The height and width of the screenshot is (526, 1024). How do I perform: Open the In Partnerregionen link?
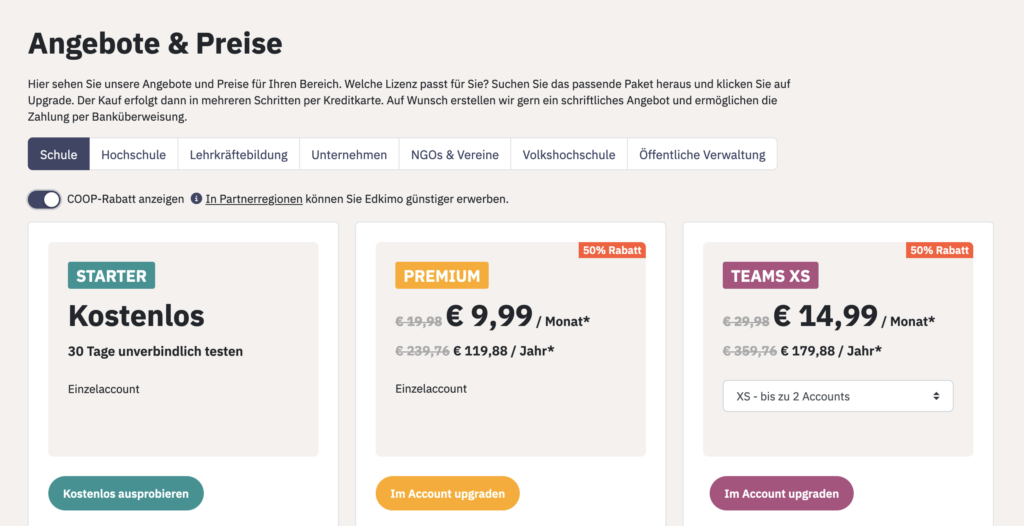tap(254, 199)
